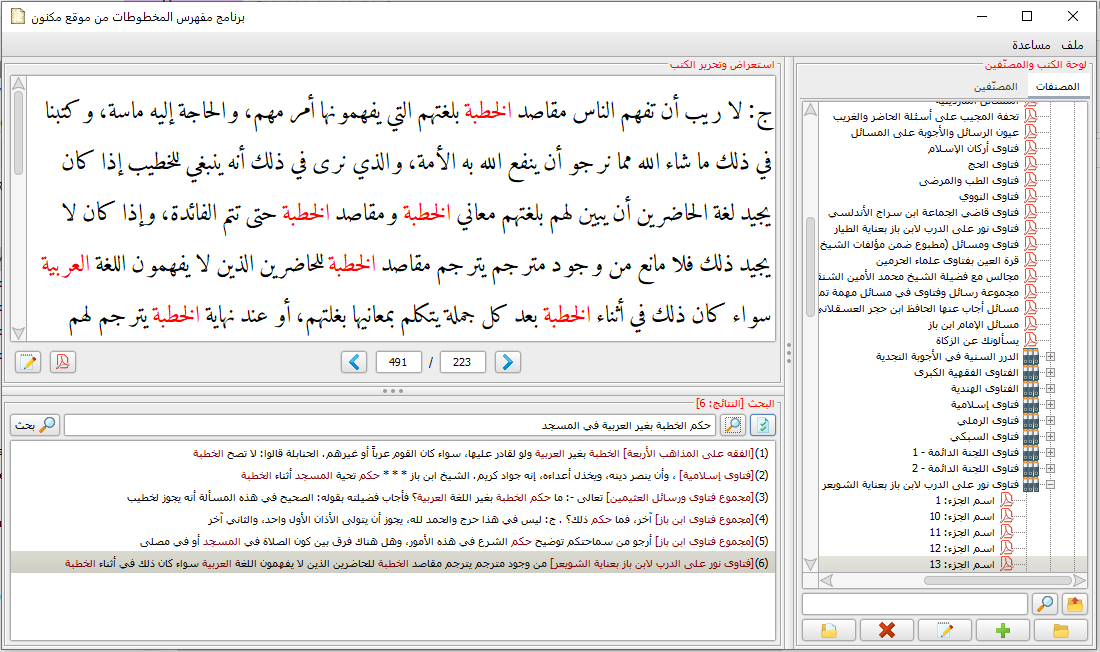This screenshot has width=1100, height=652.
Task: Open the PDF view button below the text viewer
Action: (x=62, y=362)
